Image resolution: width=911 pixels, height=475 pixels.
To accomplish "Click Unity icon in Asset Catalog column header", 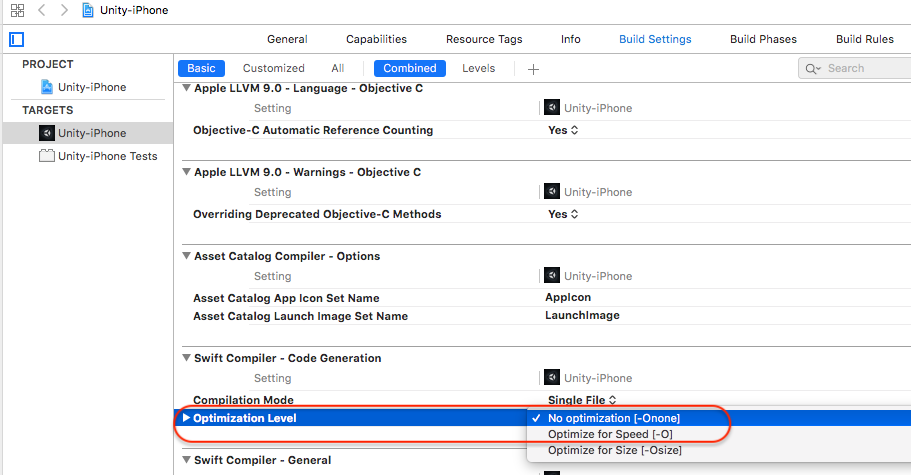I will click(x=551, y=275).
